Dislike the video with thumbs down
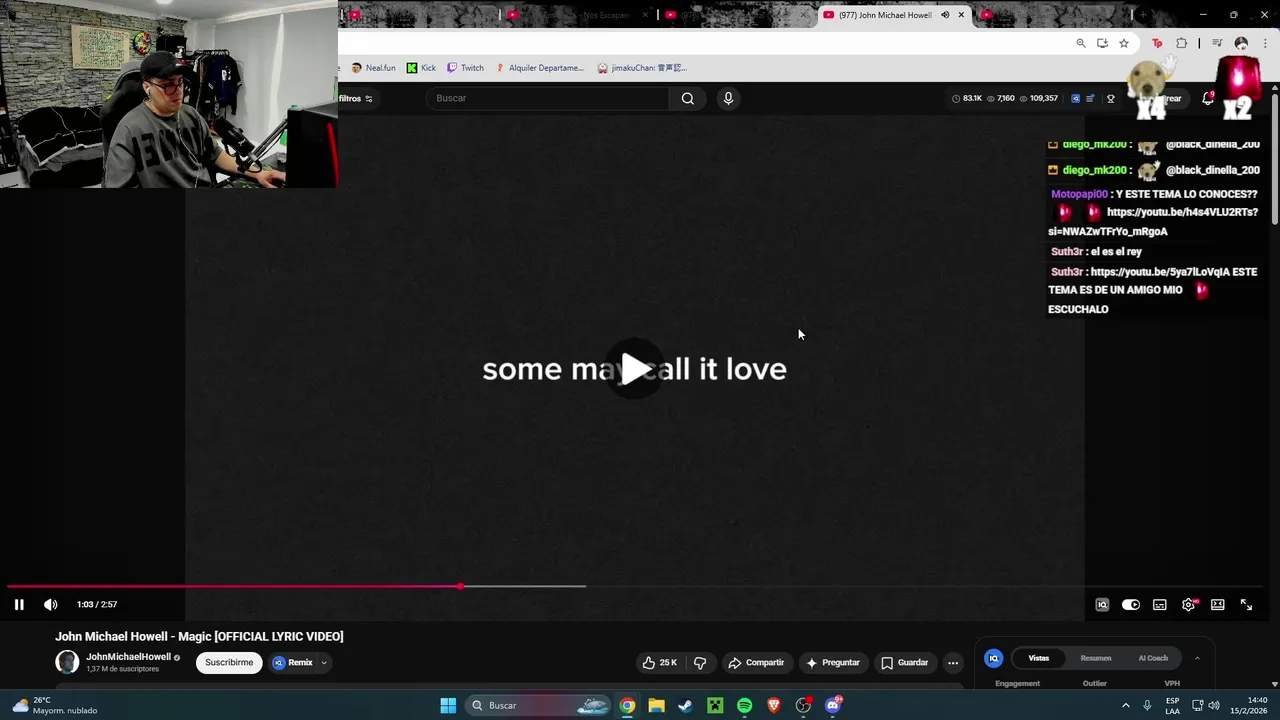This screenshot has height=720, width=1280. click(700, 662)
